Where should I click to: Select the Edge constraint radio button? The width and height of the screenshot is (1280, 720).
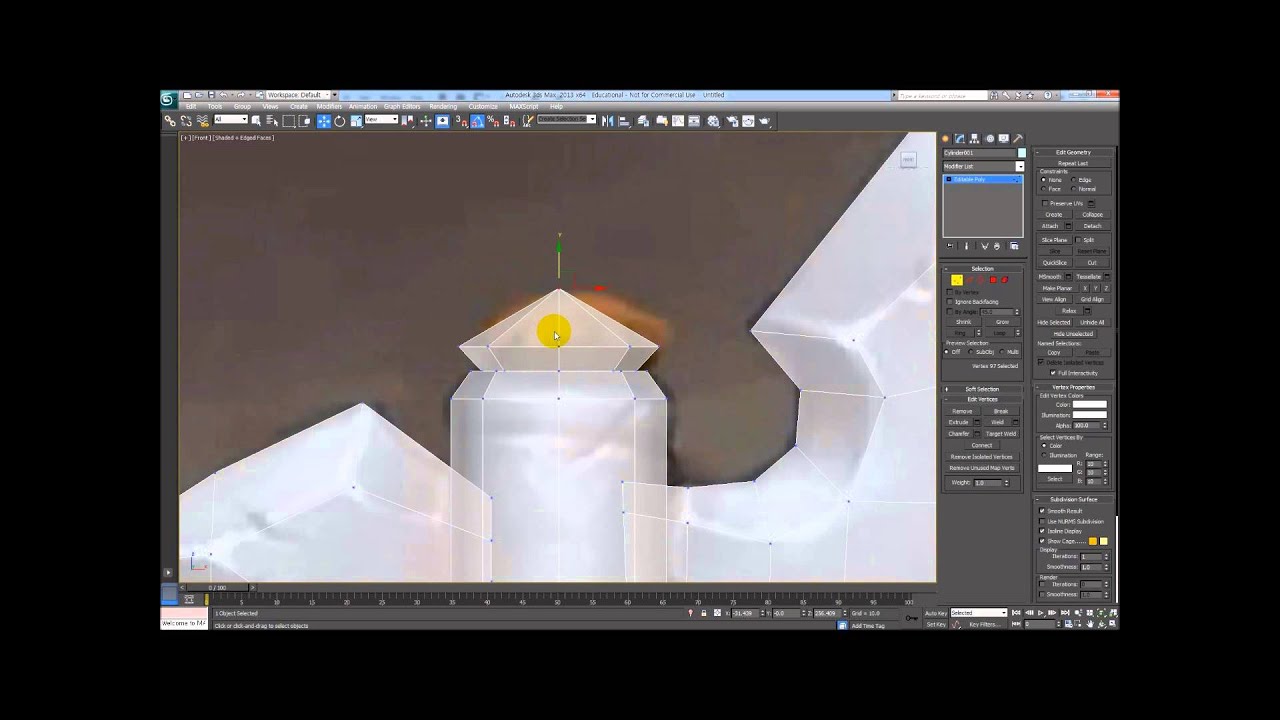1074,180
